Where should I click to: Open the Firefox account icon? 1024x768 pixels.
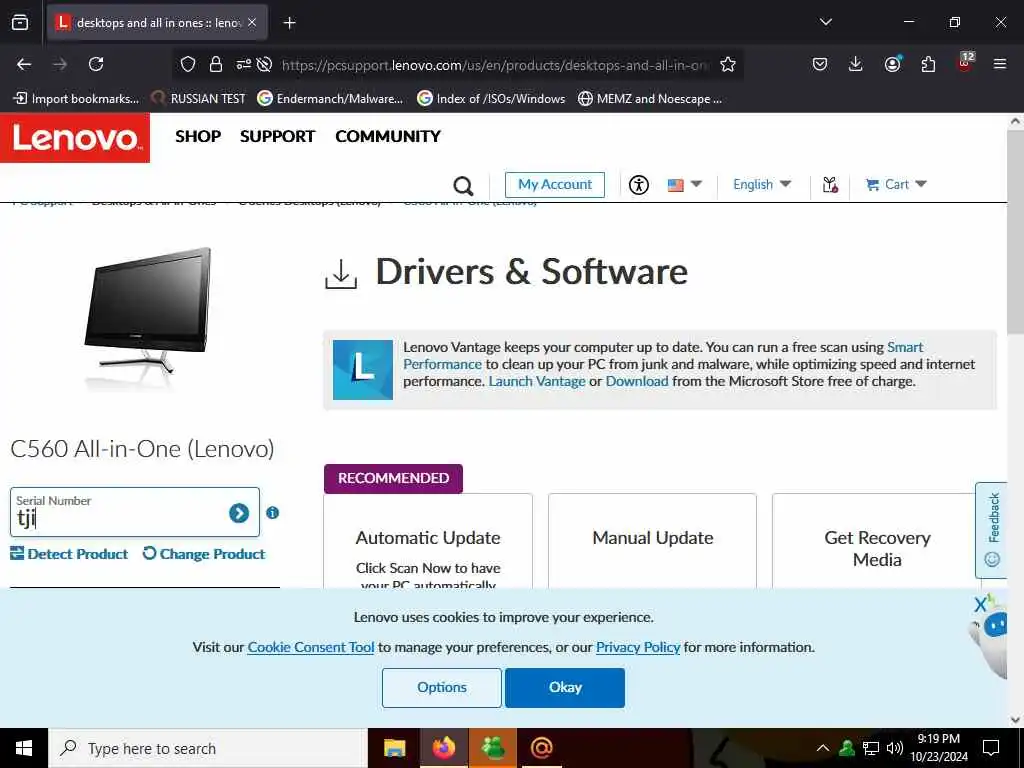click(x=892, y=64)
